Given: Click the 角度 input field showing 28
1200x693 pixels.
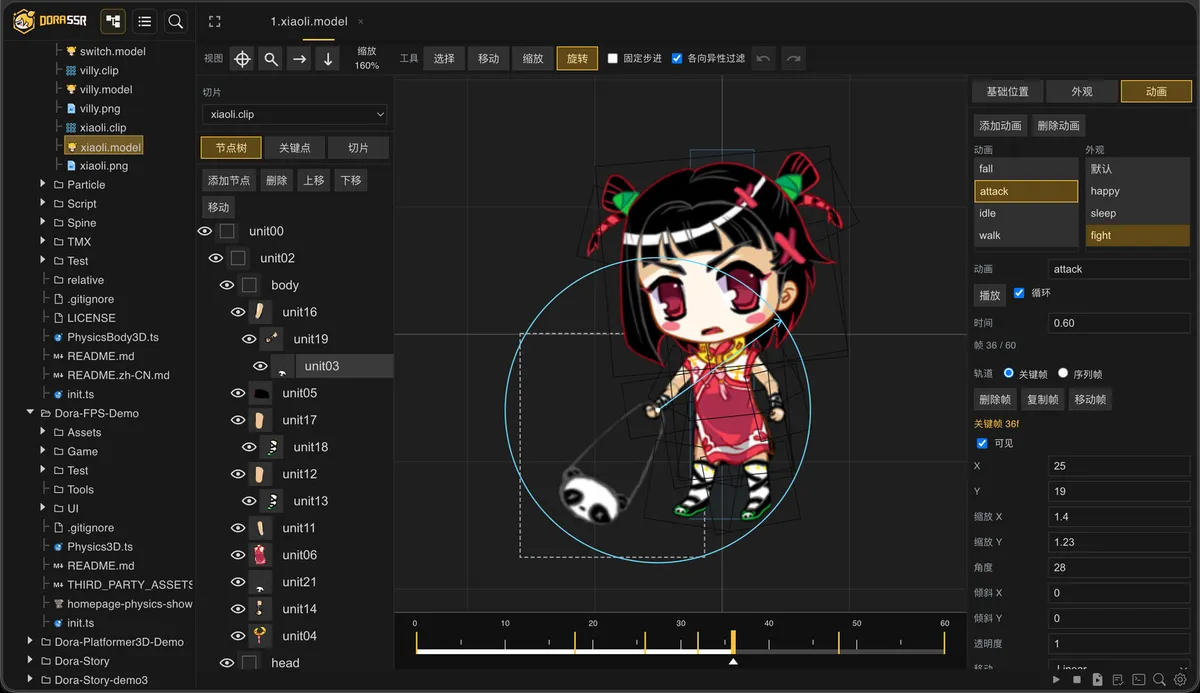Looking at the screenshot, I should [x=1119, y=567].
